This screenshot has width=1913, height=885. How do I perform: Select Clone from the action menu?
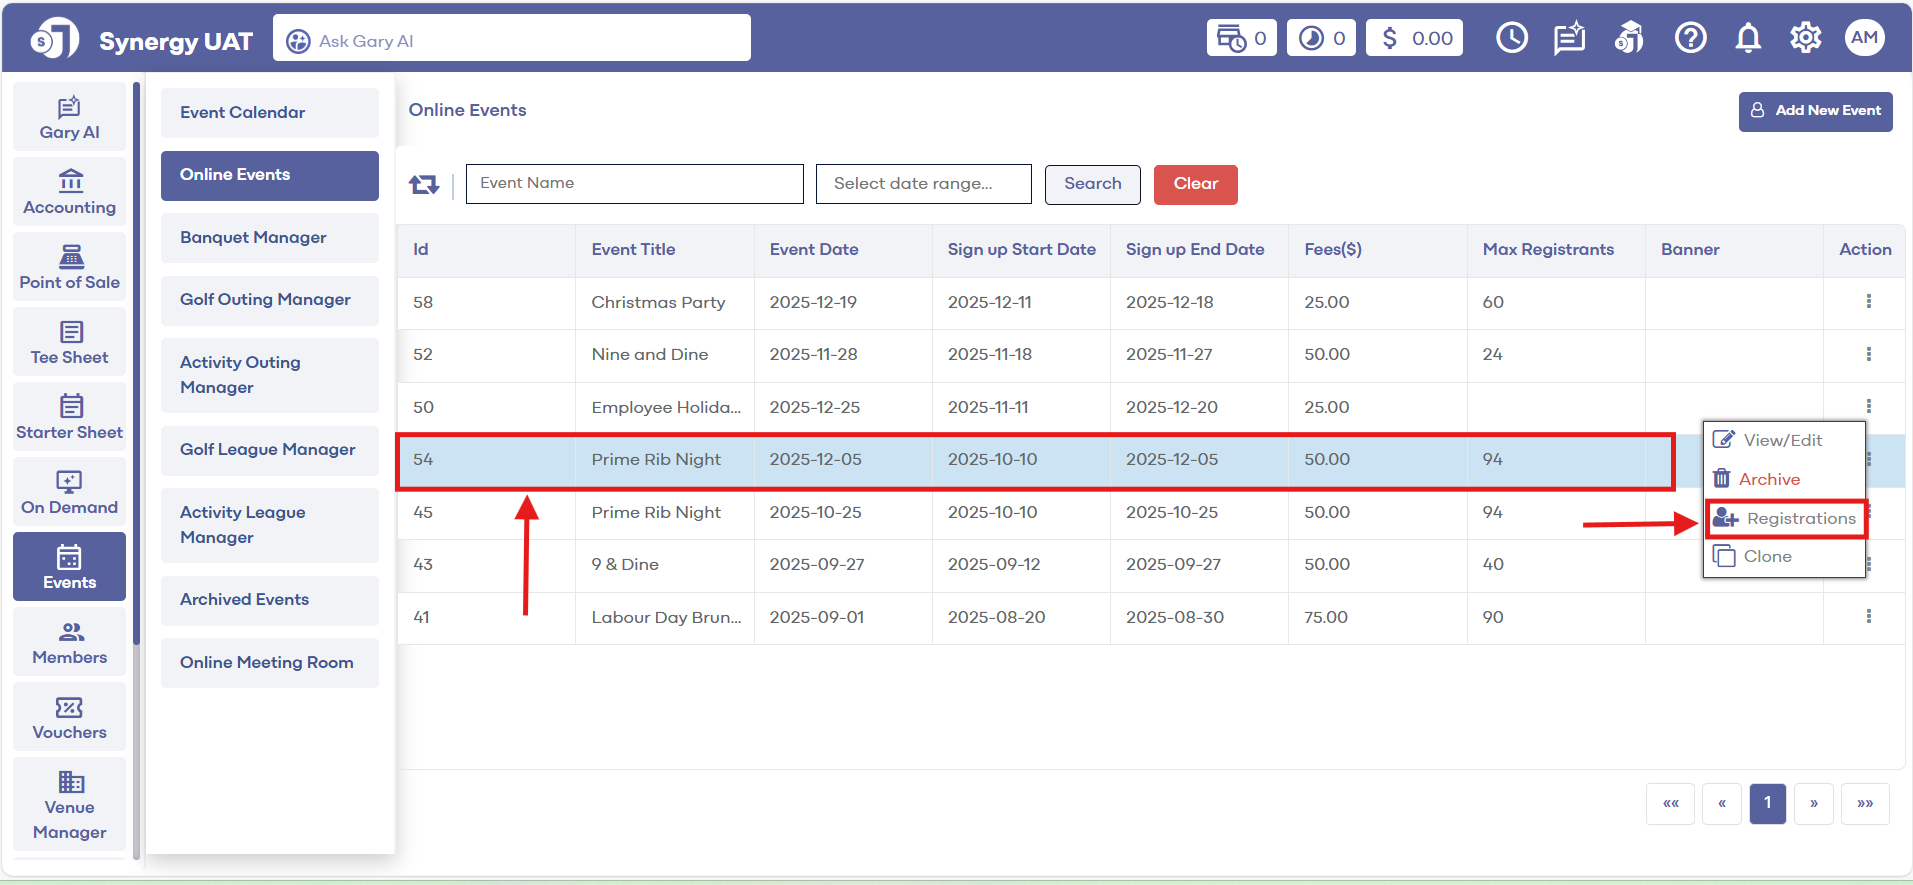(x=1766, y=557)
